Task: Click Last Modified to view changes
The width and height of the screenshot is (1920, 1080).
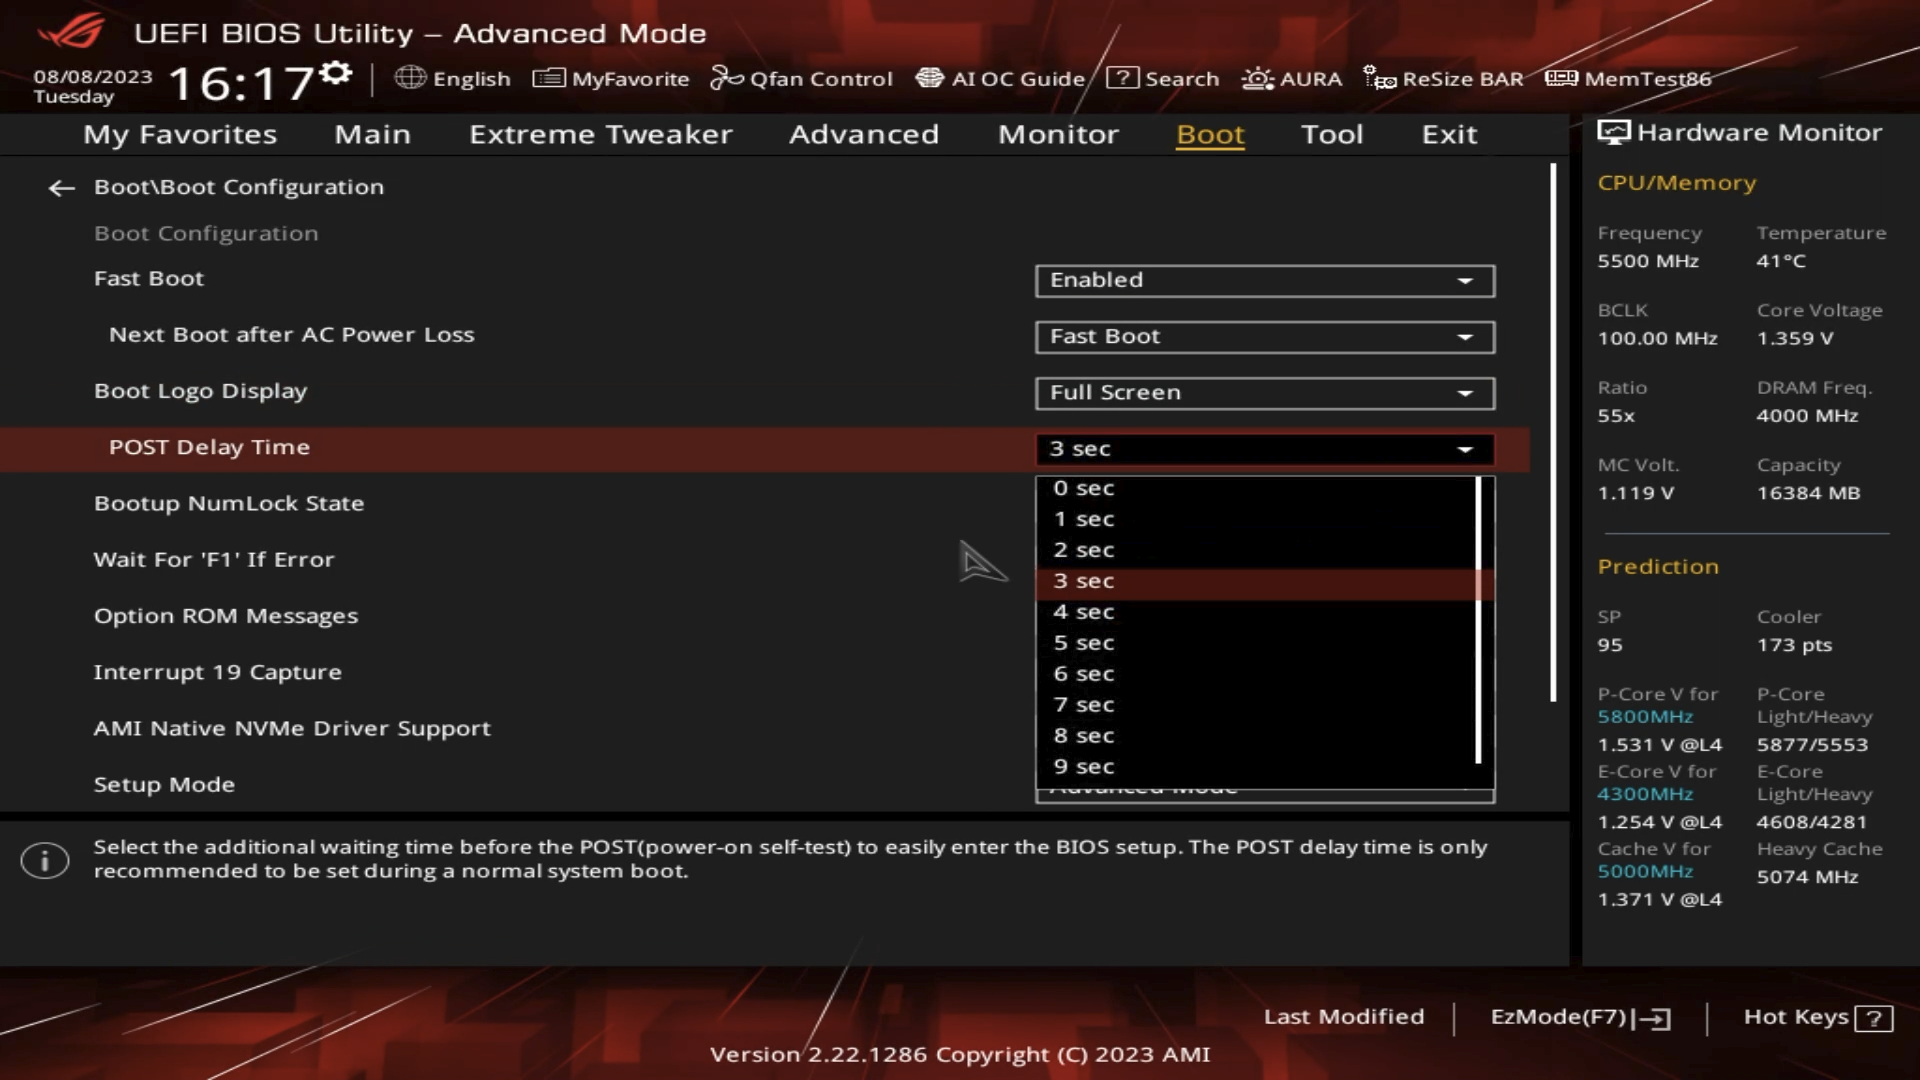Action: (x=1344, y=1017)
